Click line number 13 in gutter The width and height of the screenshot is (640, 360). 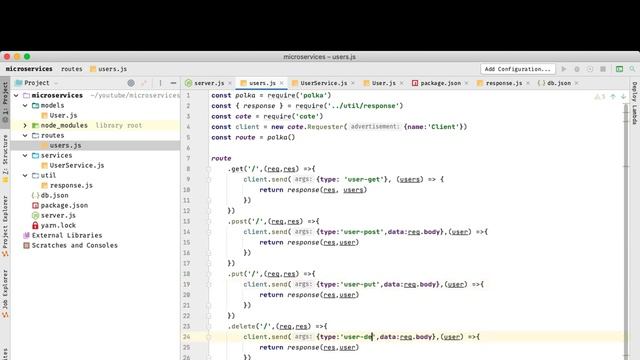(x=187, y=221)
